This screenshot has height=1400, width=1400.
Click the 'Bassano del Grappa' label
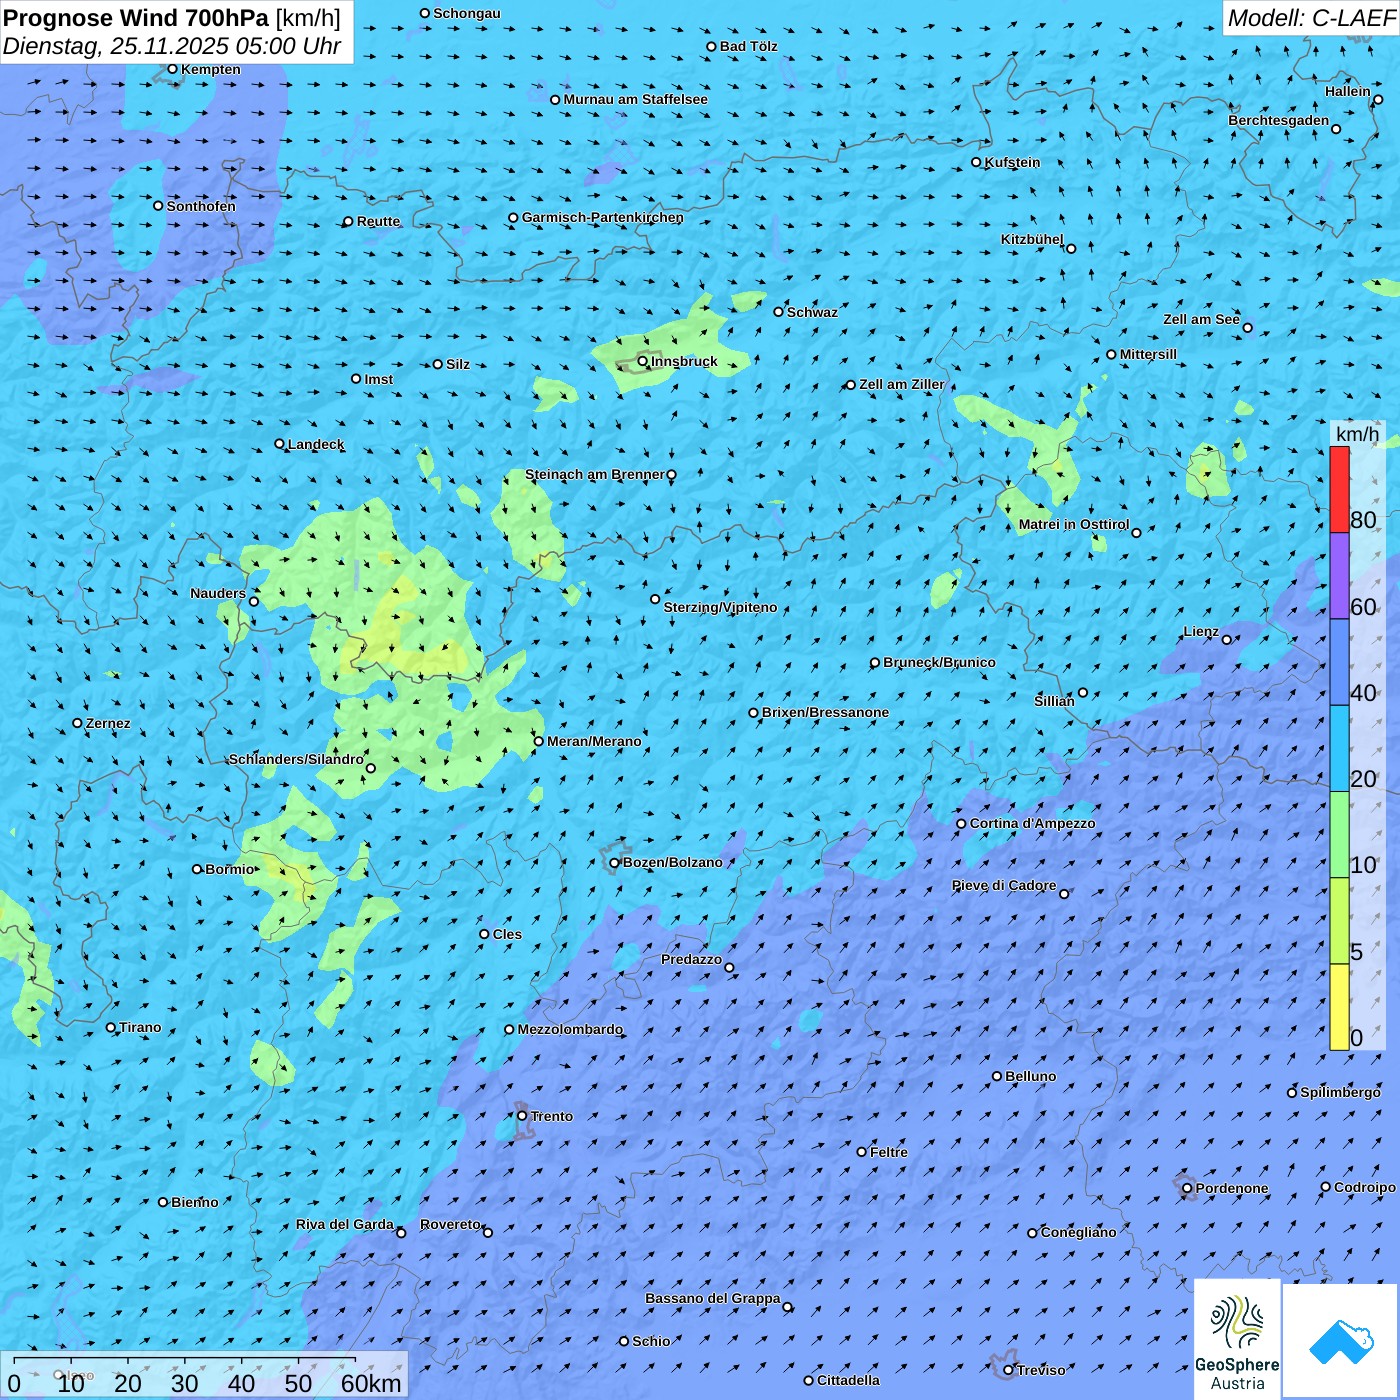713,1298
